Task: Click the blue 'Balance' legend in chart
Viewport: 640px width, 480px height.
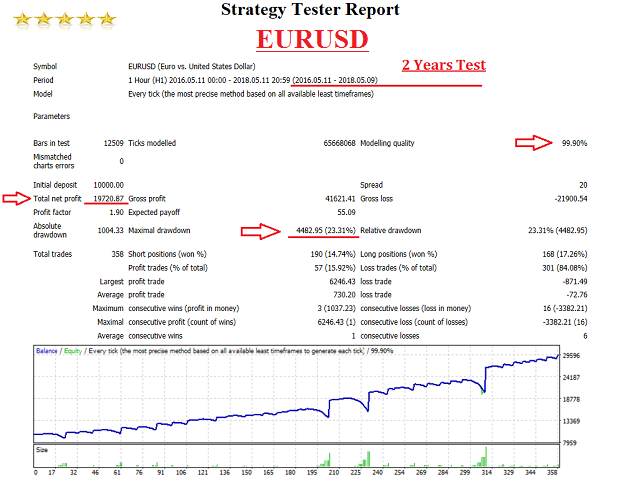Action: [x=47, y=351]
